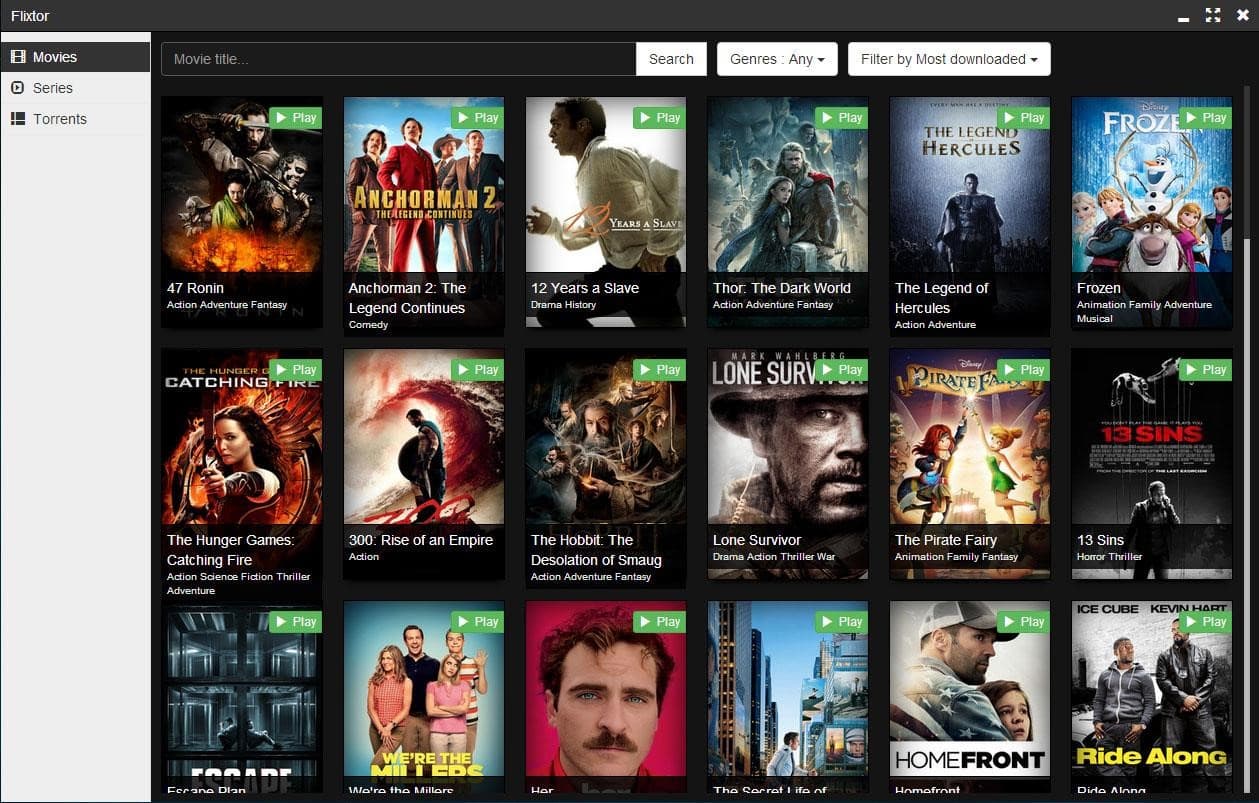Image resolution: width=1259 pixels, height=803 pixels.
Task: Toggle fullscreen for Flixtor window
Action: tap(1213, 15)
